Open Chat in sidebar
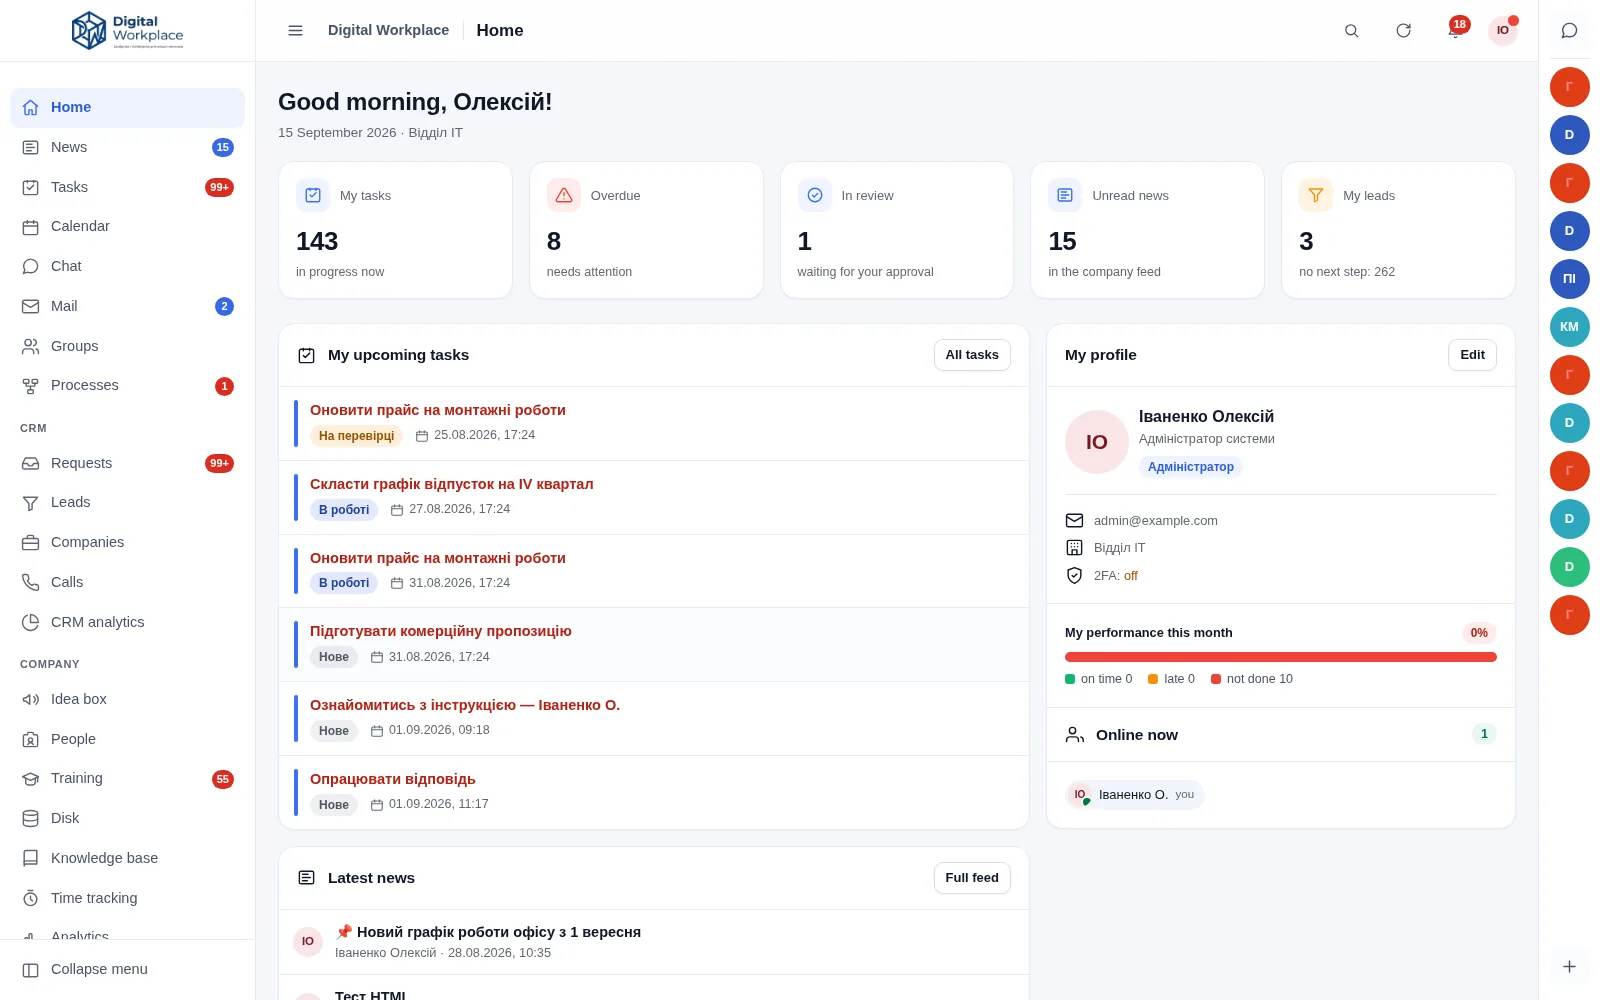Viewport: 1600px width, 1000px height. 127,266
